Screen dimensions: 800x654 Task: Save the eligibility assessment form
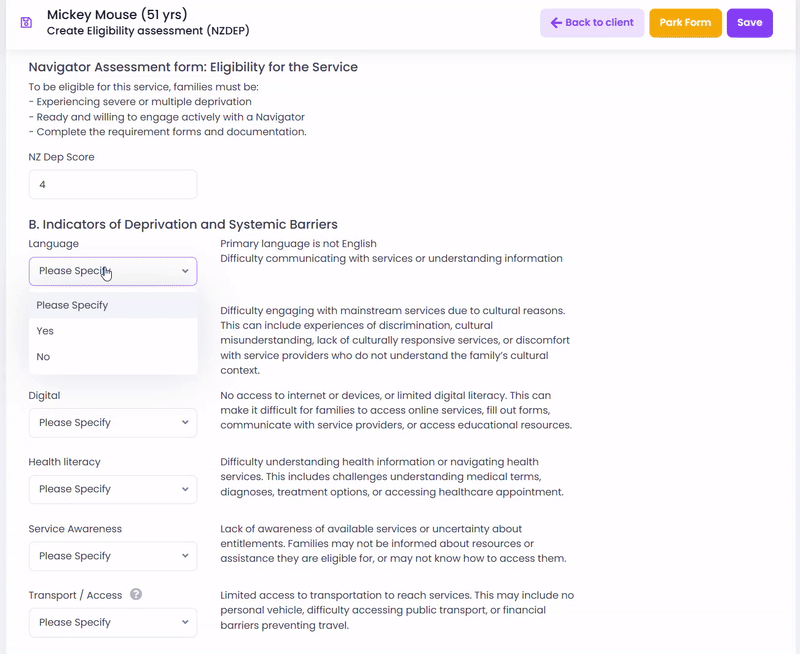[x=749, y=23]
